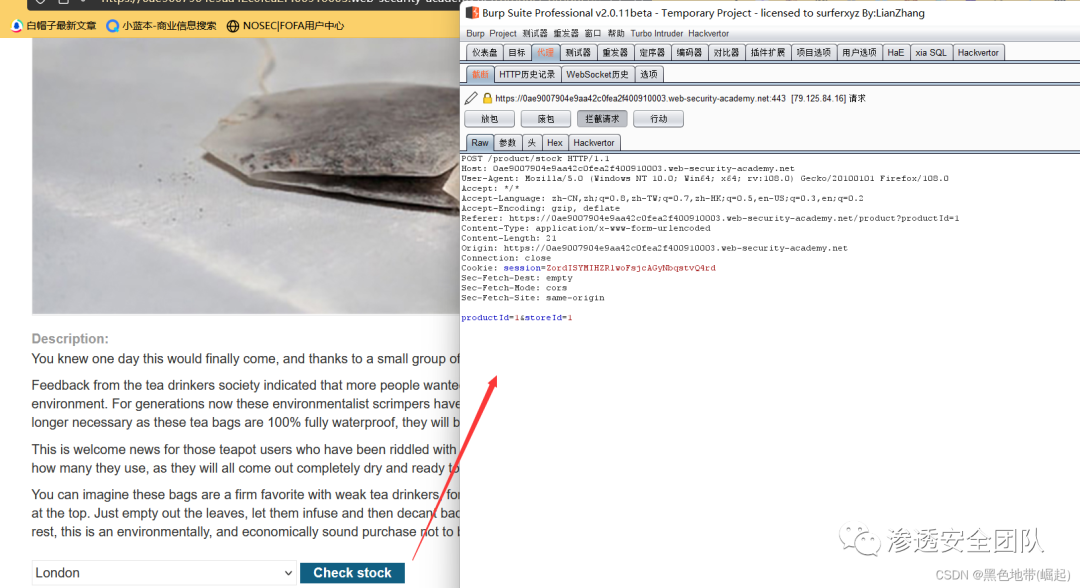
Task: Switch to the 定序器 tab
Action: pyautogui.click(x=652, y=52)
